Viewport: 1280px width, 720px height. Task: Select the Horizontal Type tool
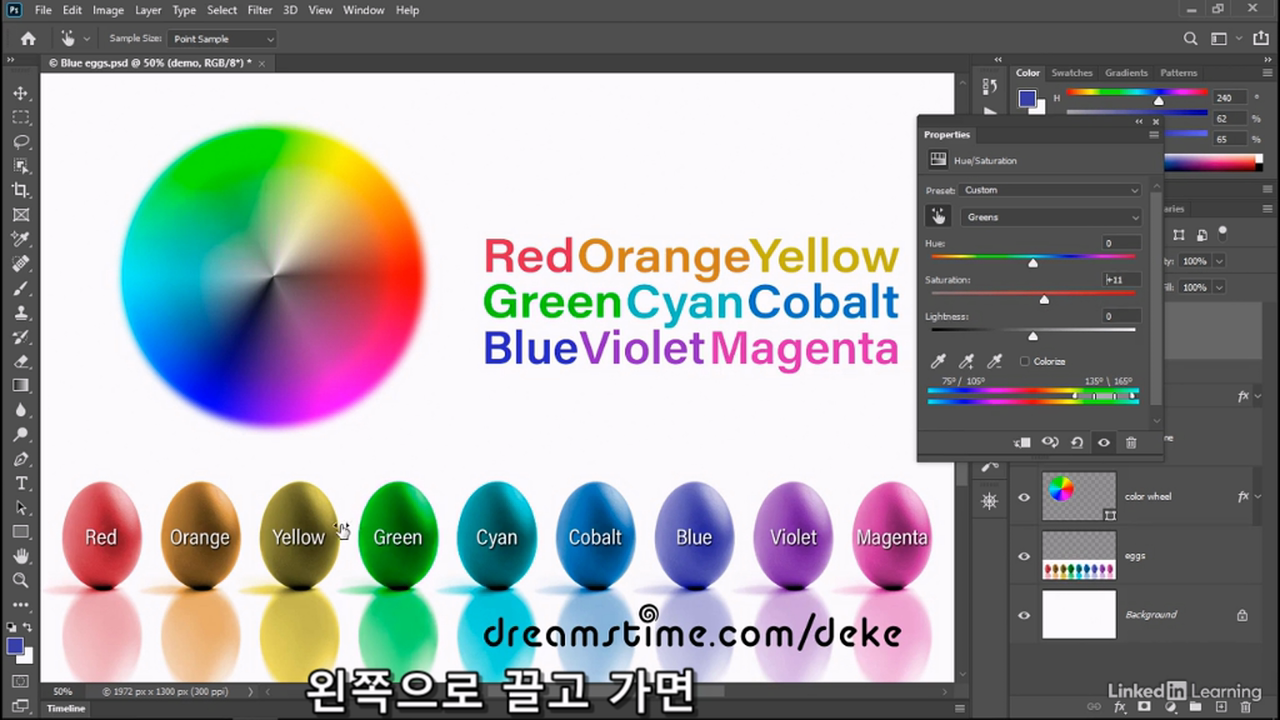[x=20, y=483]
